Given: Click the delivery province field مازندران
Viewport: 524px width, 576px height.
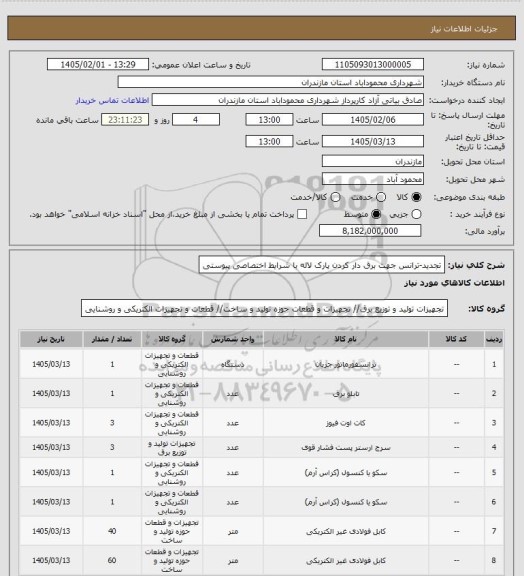Looking at the screenshot, I should [373, 161].
